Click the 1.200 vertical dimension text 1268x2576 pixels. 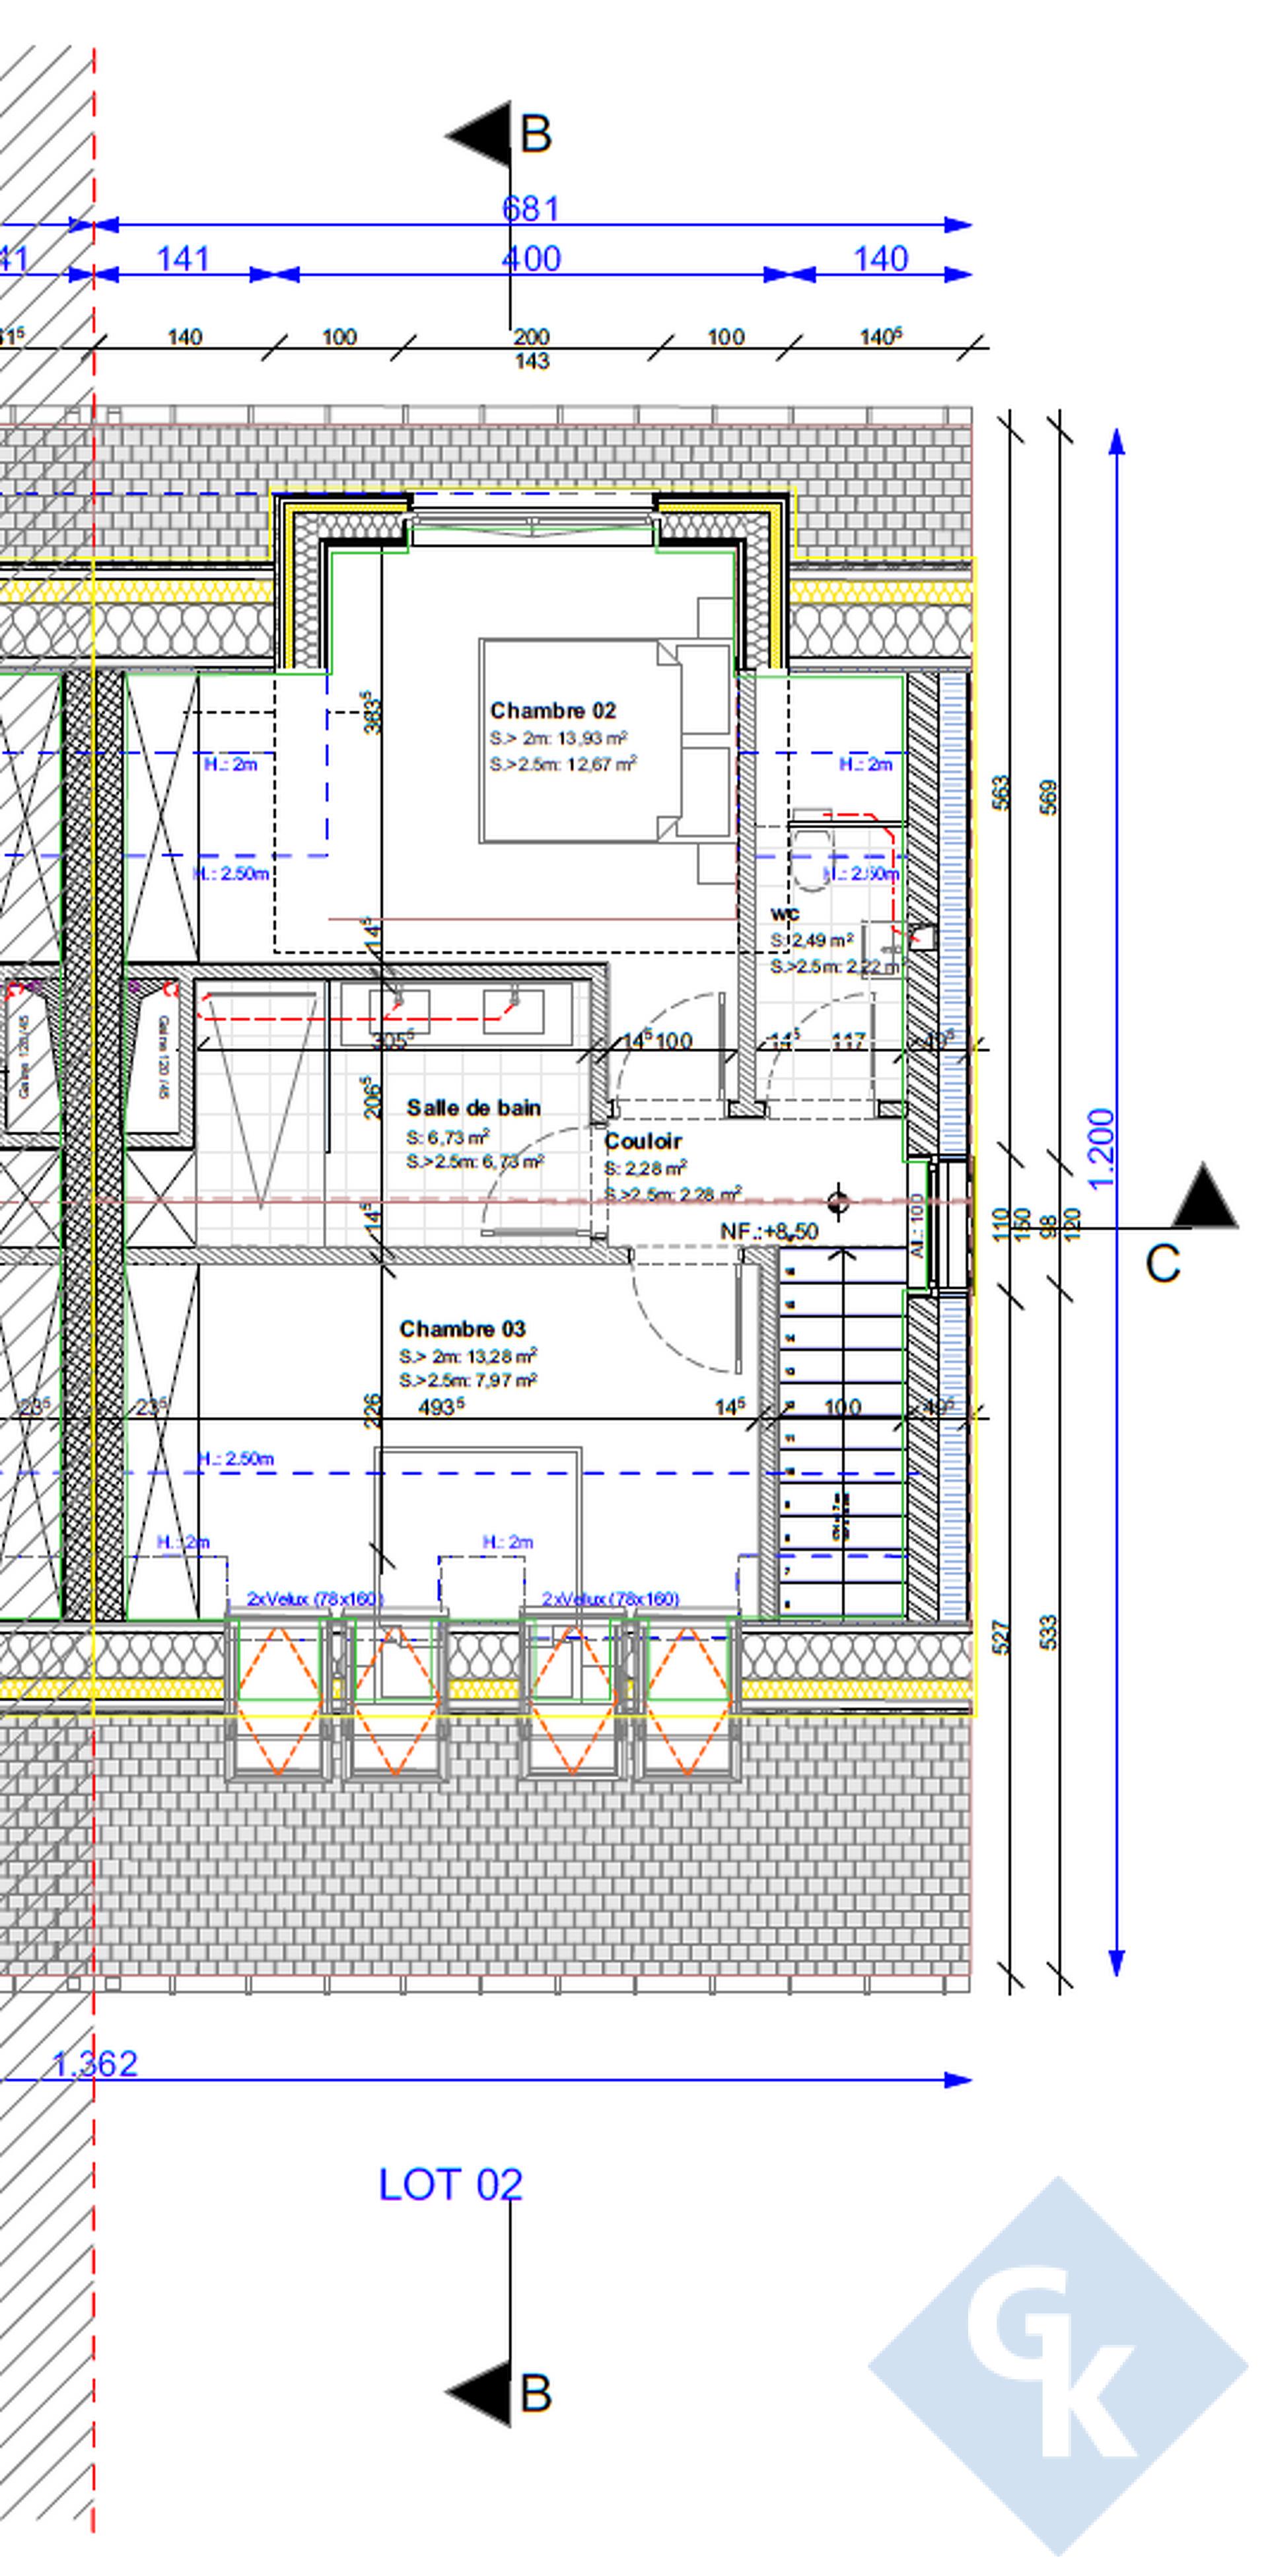[1100, 1148]
